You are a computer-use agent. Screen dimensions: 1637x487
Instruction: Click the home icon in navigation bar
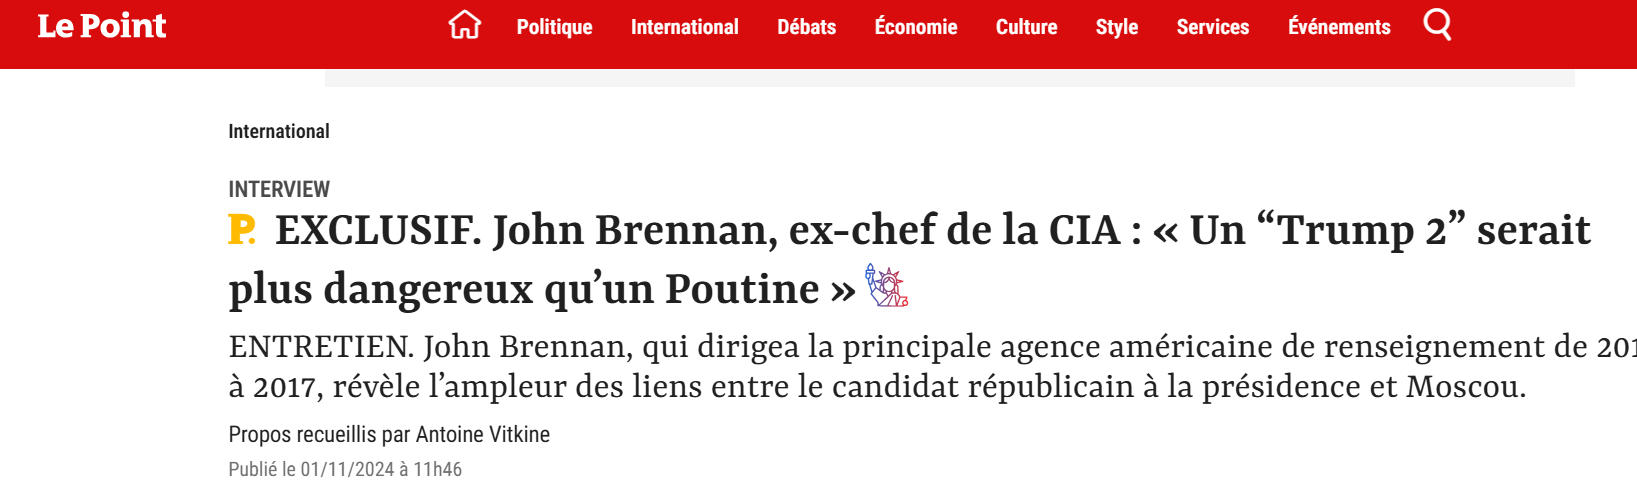[464, 25]
